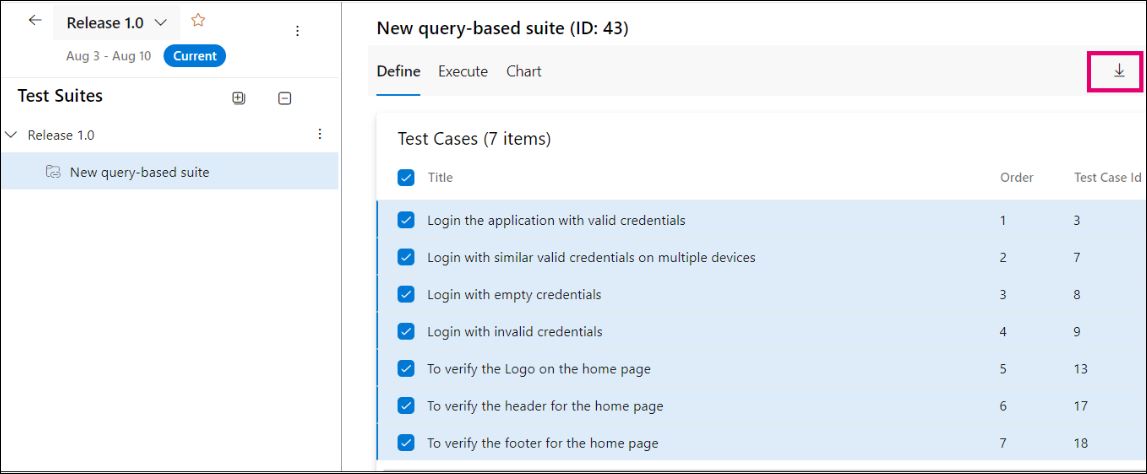Uncheck Login with empty credentials test case
Viewport: 1147px width, 474px height.
[x=406, y=294]
